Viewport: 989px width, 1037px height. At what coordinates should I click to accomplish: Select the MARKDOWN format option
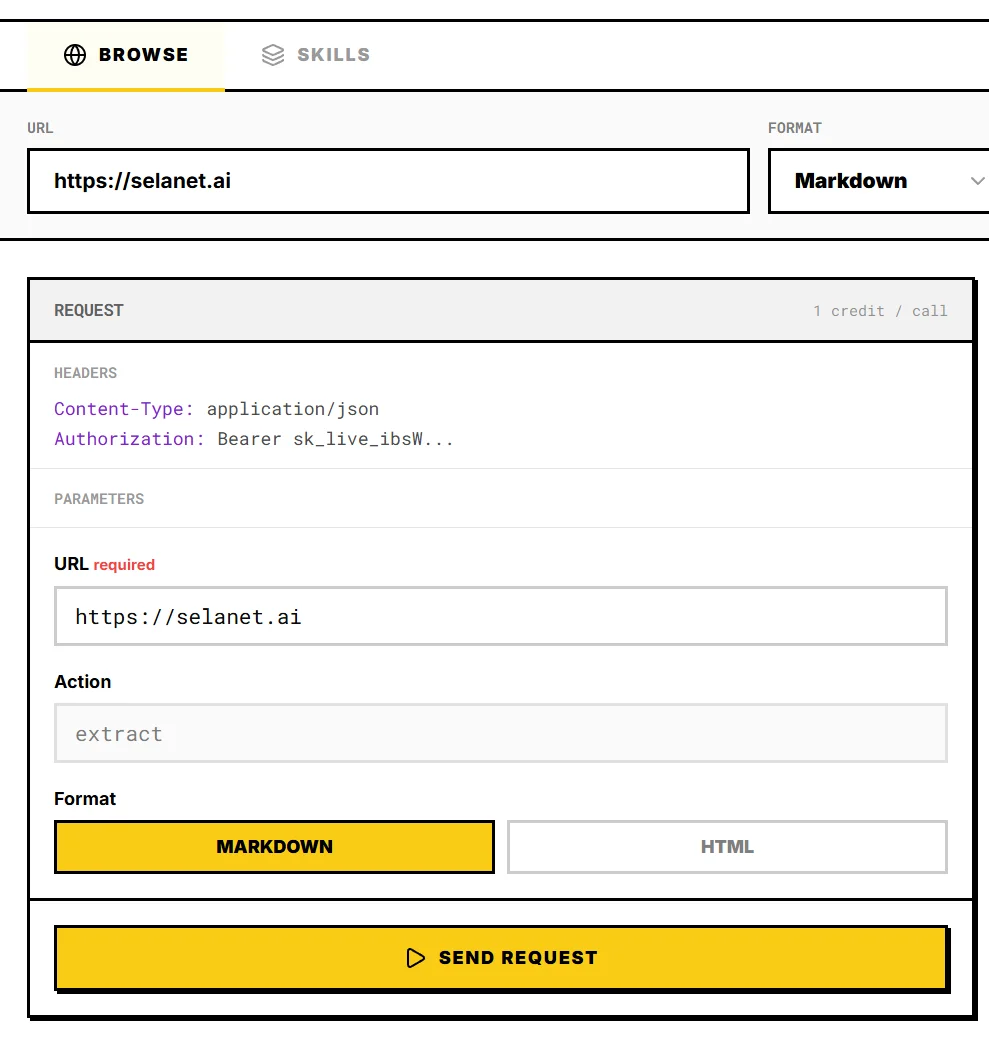pyautogui.click(x=274, y=847)
